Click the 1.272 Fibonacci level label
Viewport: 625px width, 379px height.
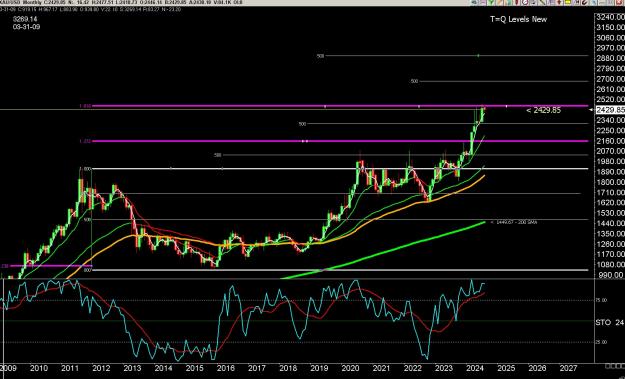[86, 141]
